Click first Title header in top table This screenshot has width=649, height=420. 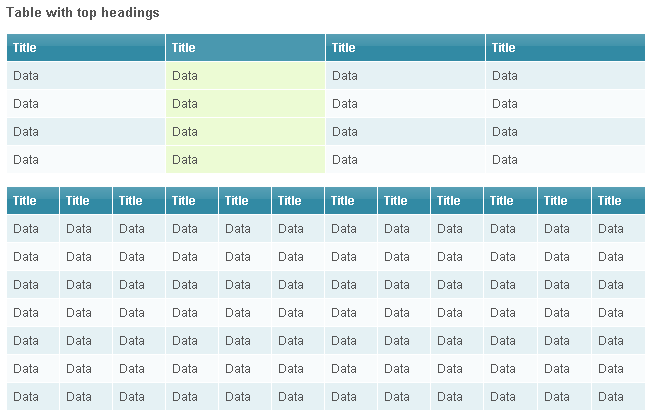click(25, 47)
